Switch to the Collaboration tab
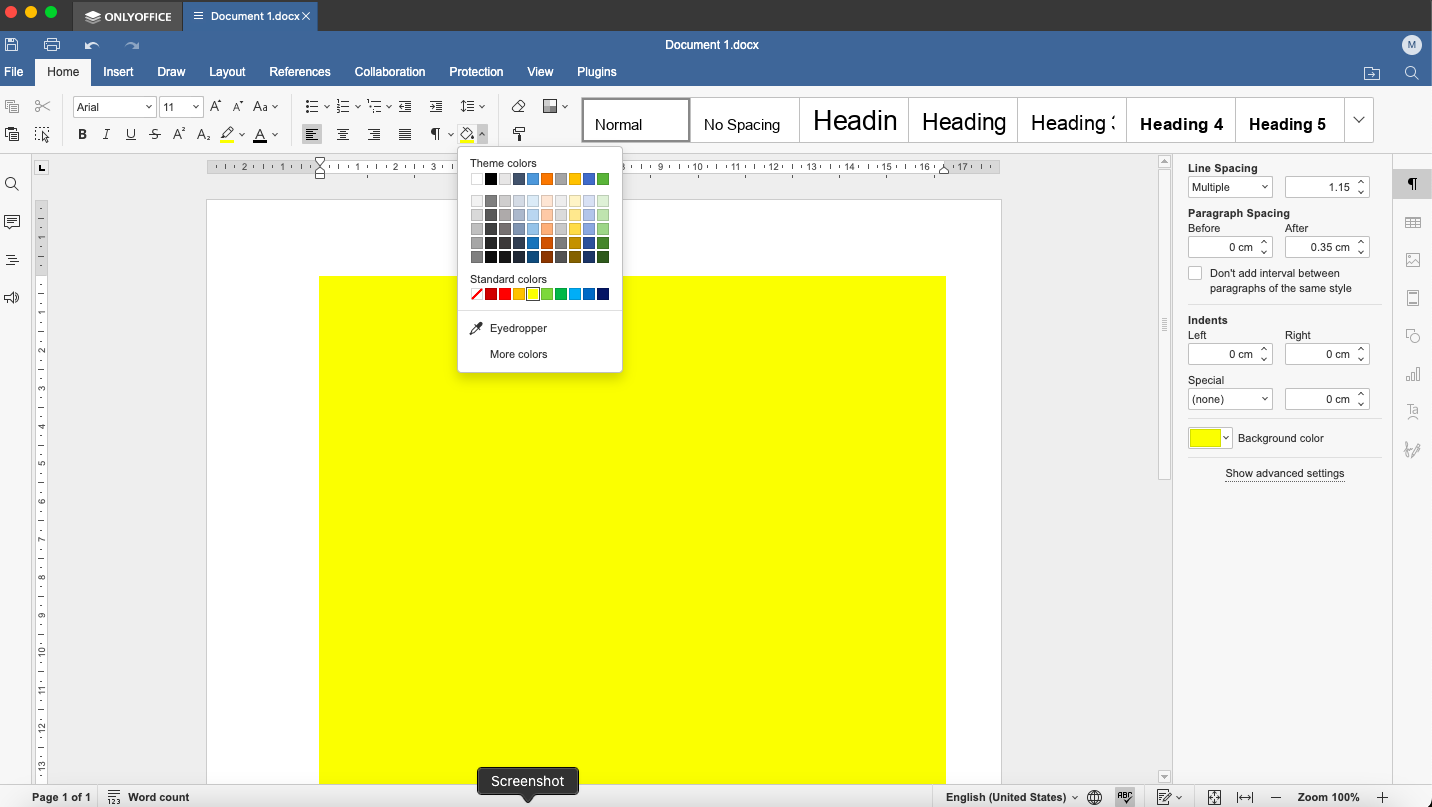 tap(390, 72)
